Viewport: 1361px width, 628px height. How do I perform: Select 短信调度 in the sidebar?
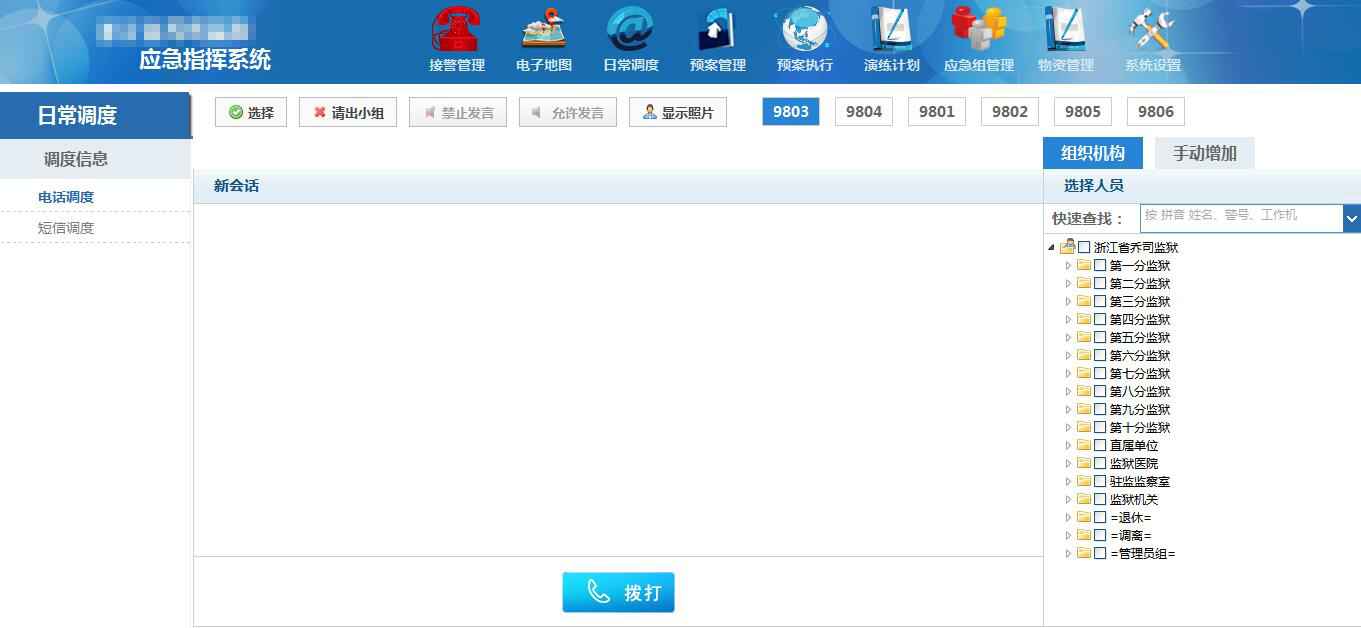[66, 228]
